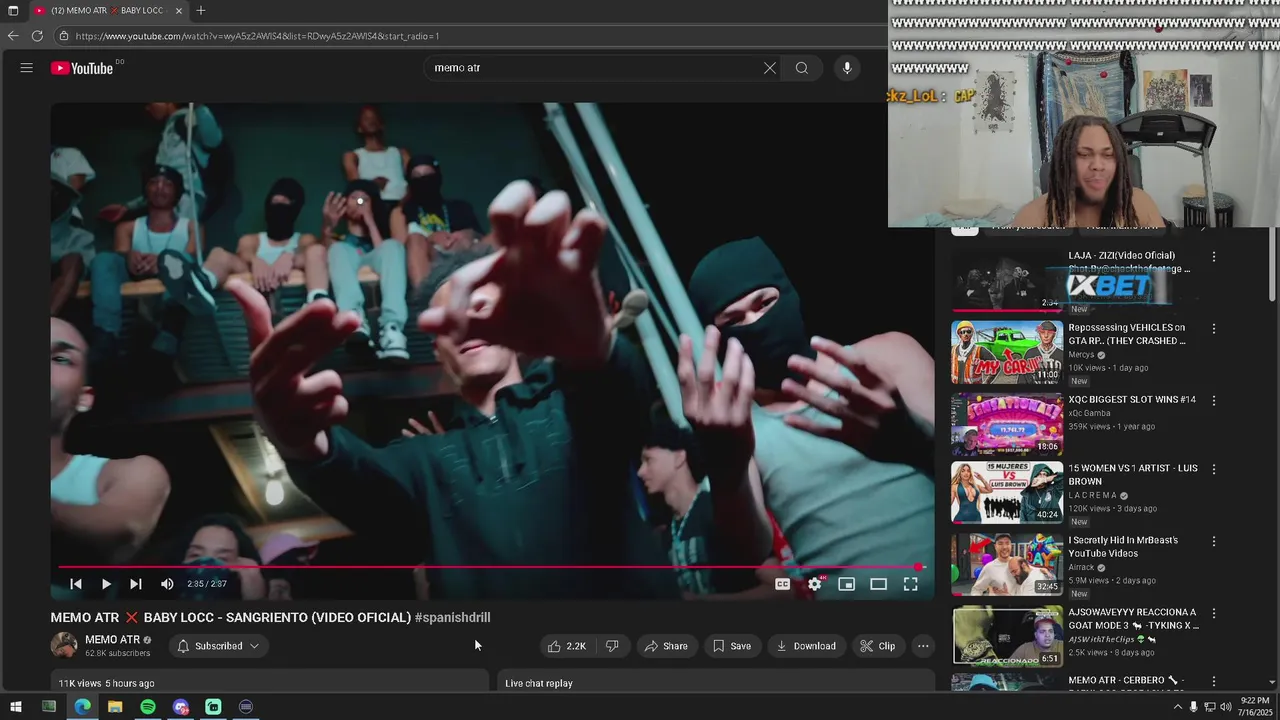Open a new browser tab
This screenshot has width=1280, height=720.
(x=201, y=11)
